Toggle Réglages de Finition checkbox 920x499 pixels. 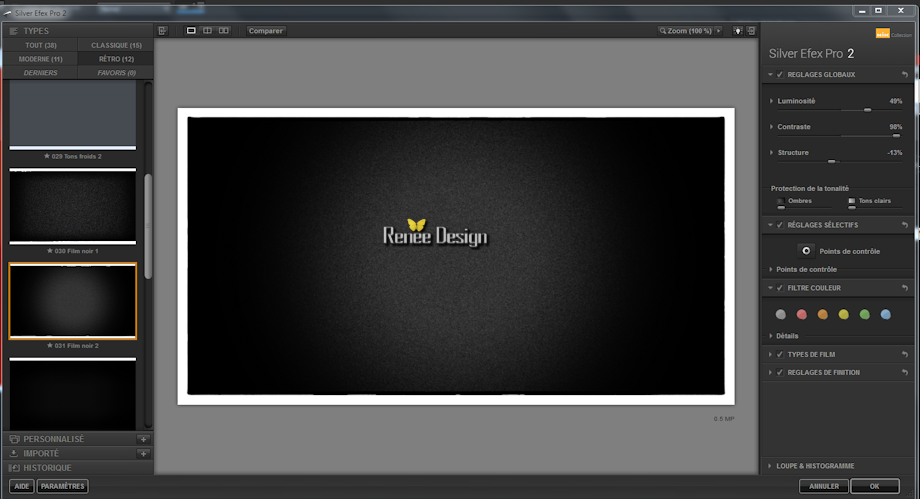780,373
